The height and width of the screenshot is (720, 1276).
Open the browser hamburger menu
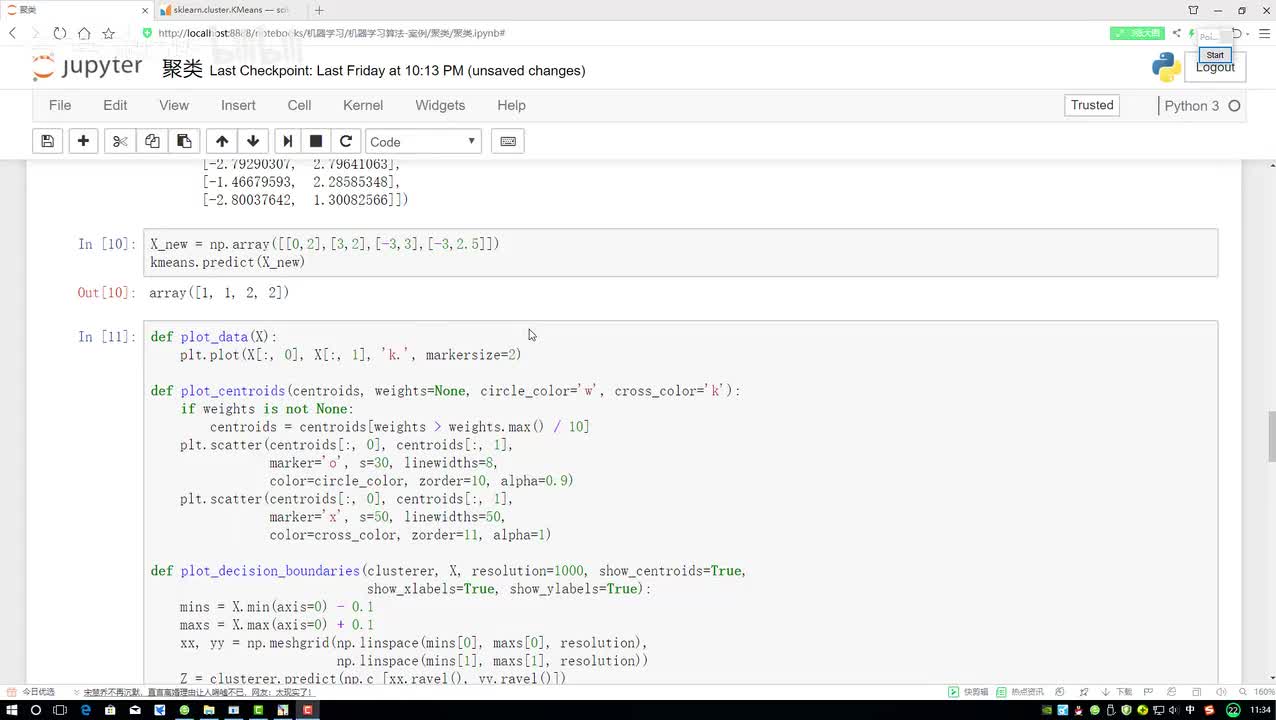click(x=1264, y=33)
